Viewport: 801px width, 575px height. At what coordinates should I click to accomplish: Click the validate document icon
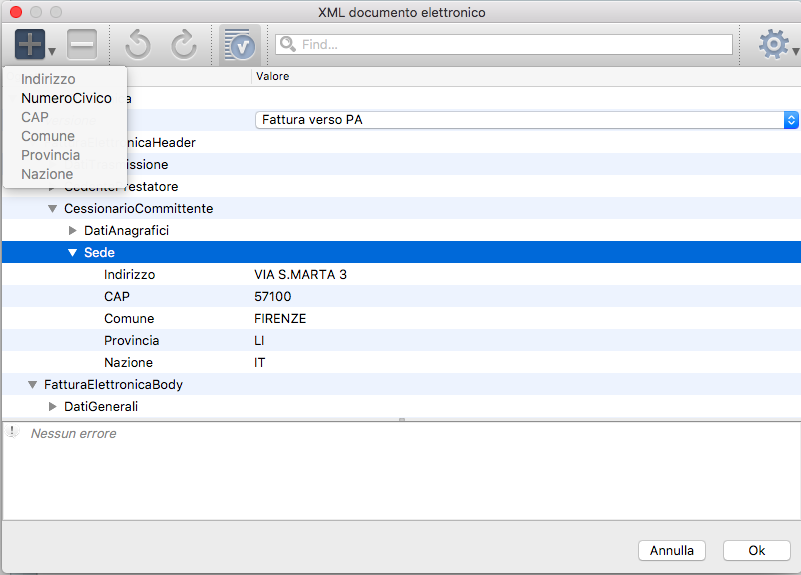click(240, 45)
